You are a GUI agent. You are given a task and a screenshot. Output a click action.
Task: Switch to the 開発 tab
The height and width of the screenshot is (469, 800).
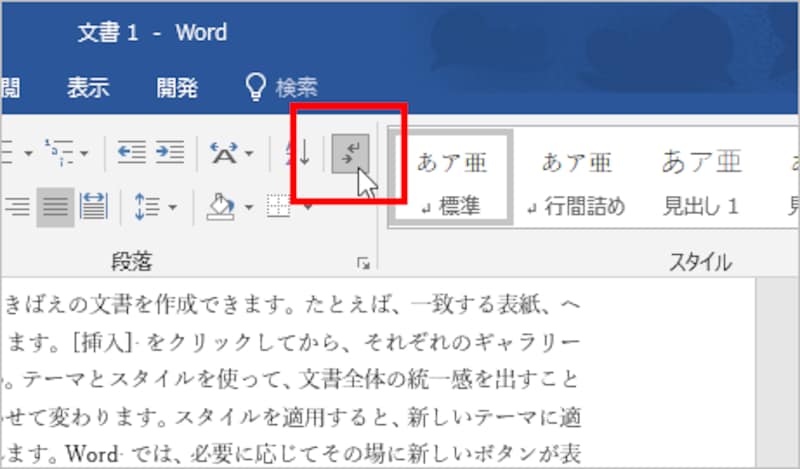point(177,87)
